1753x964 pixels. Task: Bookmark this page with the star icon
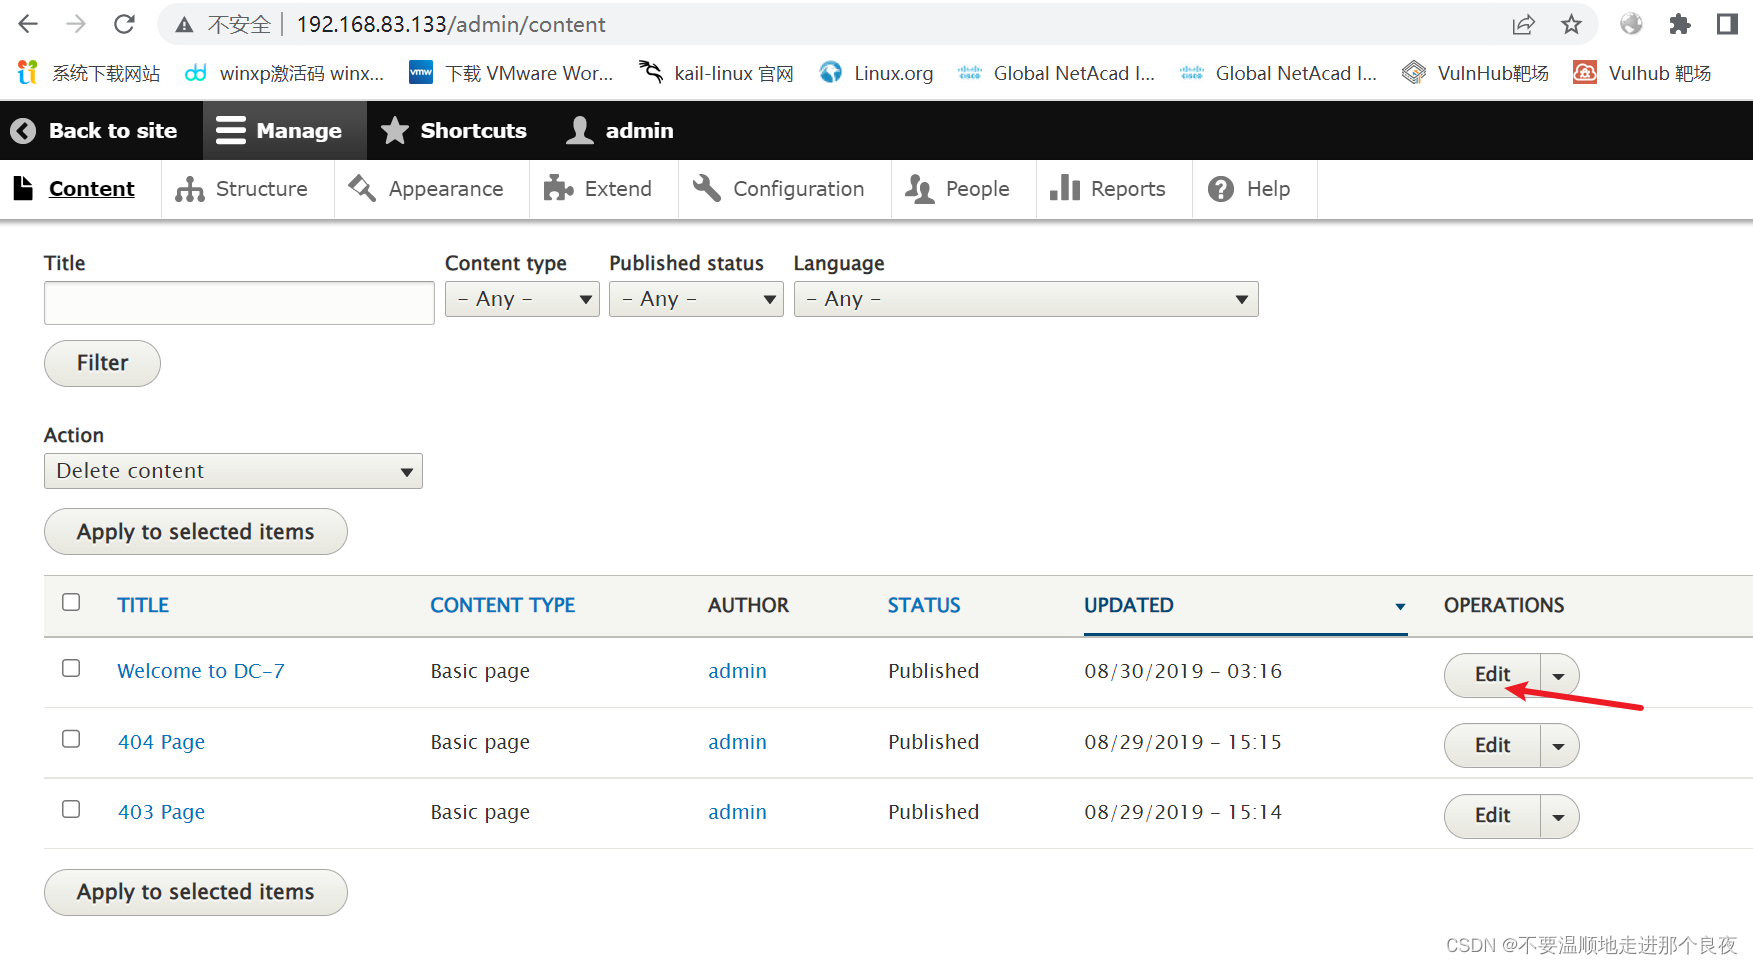1571,24
